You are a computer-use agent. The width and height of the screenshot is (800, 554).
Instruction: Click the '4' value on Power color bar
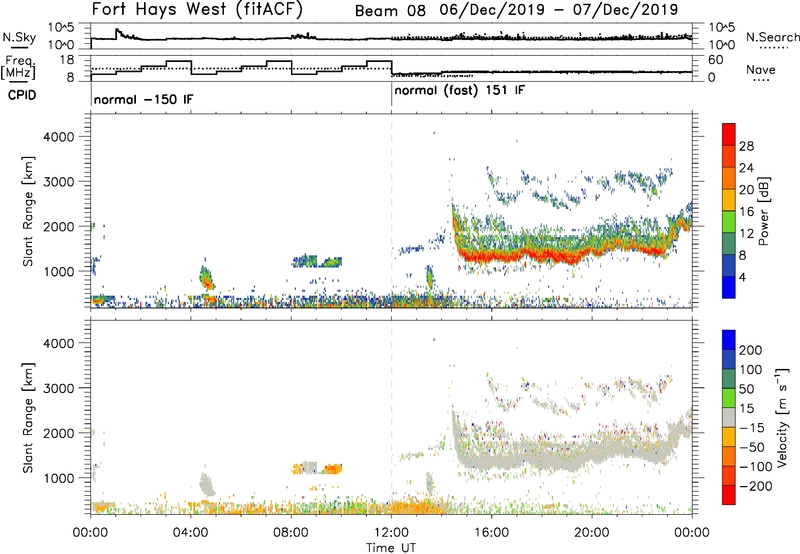click(743, 278)
